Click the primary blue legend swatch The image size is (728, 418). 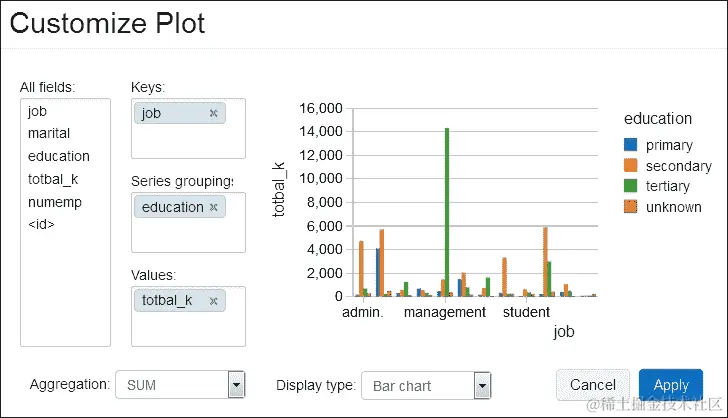(x=630, y=145)
